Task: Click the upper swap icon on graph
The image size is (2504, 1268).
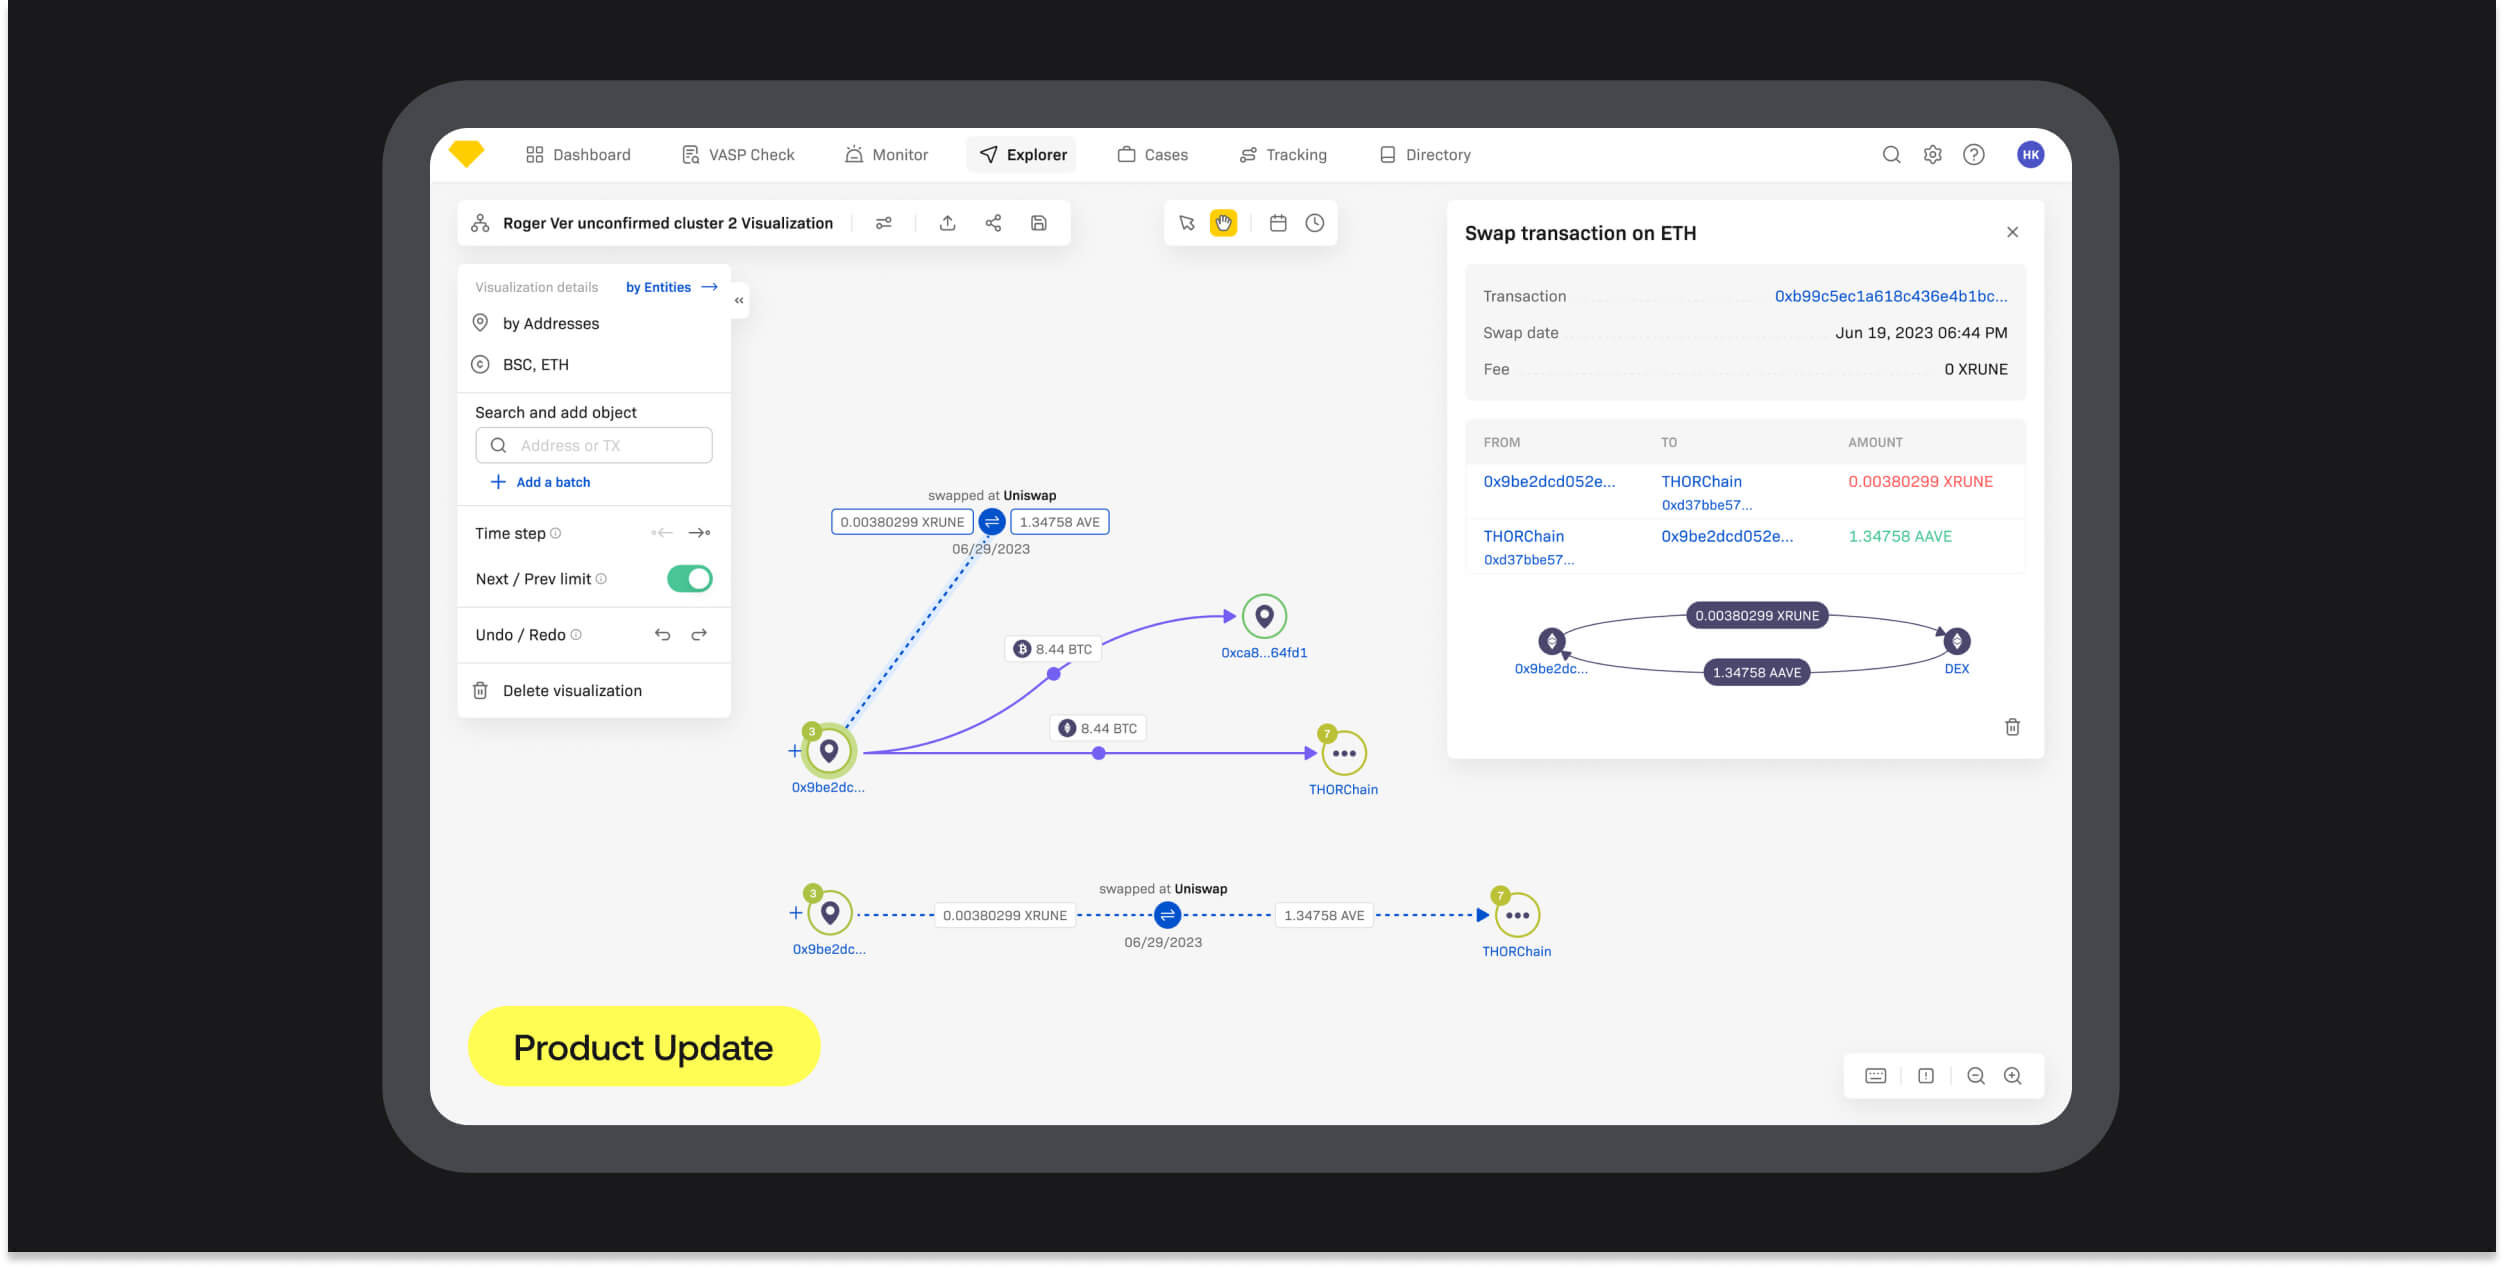Action: (x=992, y=522)
